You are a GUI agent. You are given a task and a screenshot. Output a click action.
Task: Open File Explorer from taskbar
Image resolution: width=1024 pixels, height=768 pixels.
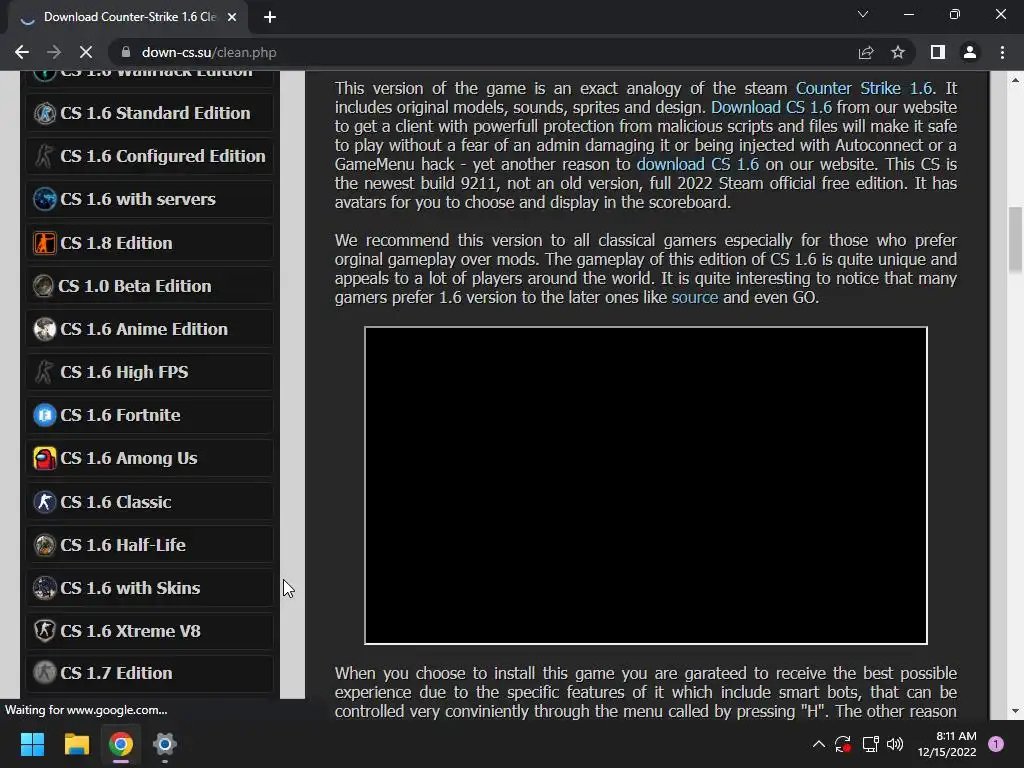pos(76,744)
